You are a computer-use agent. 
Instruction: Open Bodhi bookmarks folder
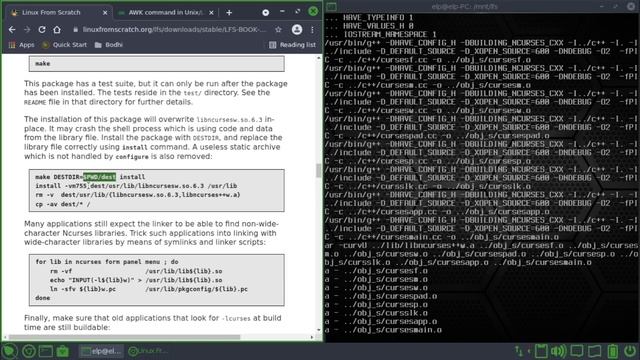[109, 45]
